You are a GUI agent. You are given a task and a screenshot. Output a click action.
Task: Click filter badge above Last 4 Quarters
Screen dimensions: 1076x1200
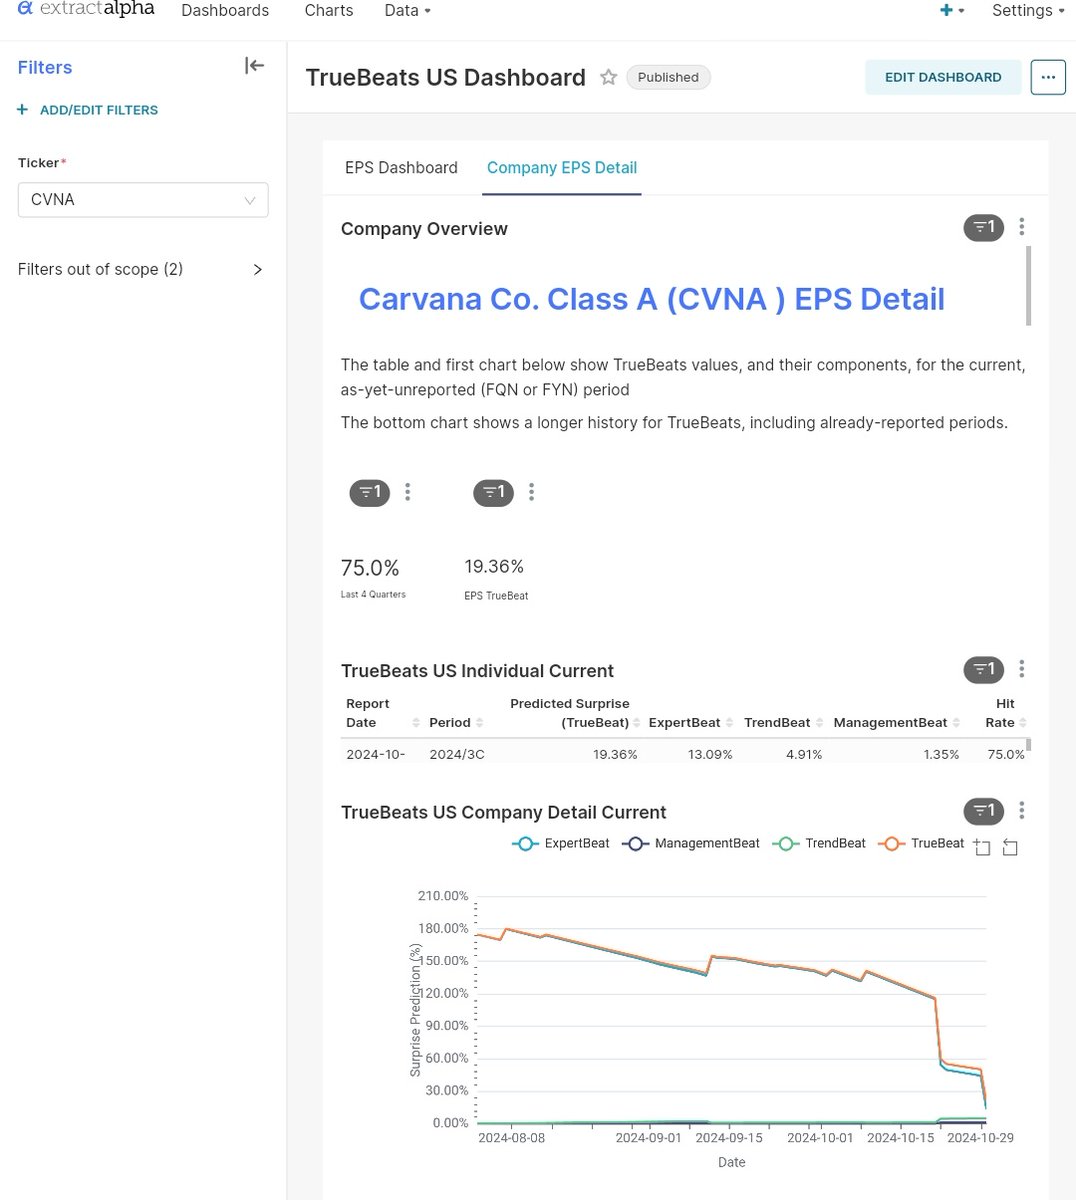(369, 492)
